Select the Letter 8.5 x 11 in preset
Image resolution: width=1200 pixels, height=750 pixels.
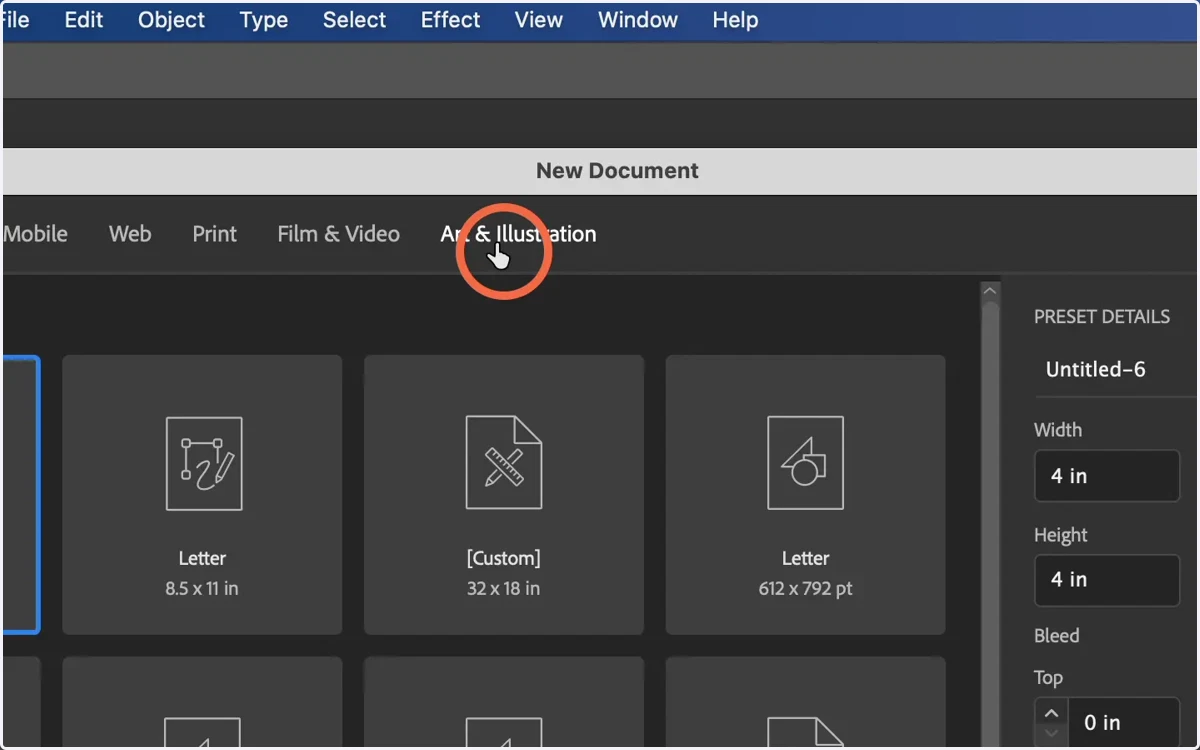tap(202, 495)
